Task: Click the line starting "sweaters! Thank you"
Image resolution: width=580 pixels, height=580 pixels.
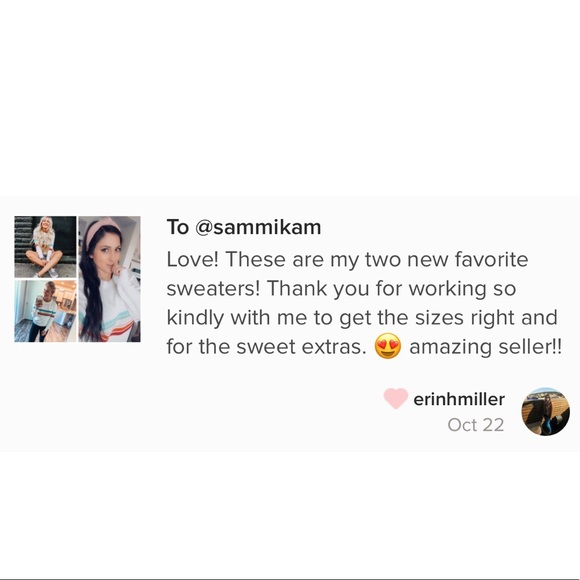Action: click(341, 289)
